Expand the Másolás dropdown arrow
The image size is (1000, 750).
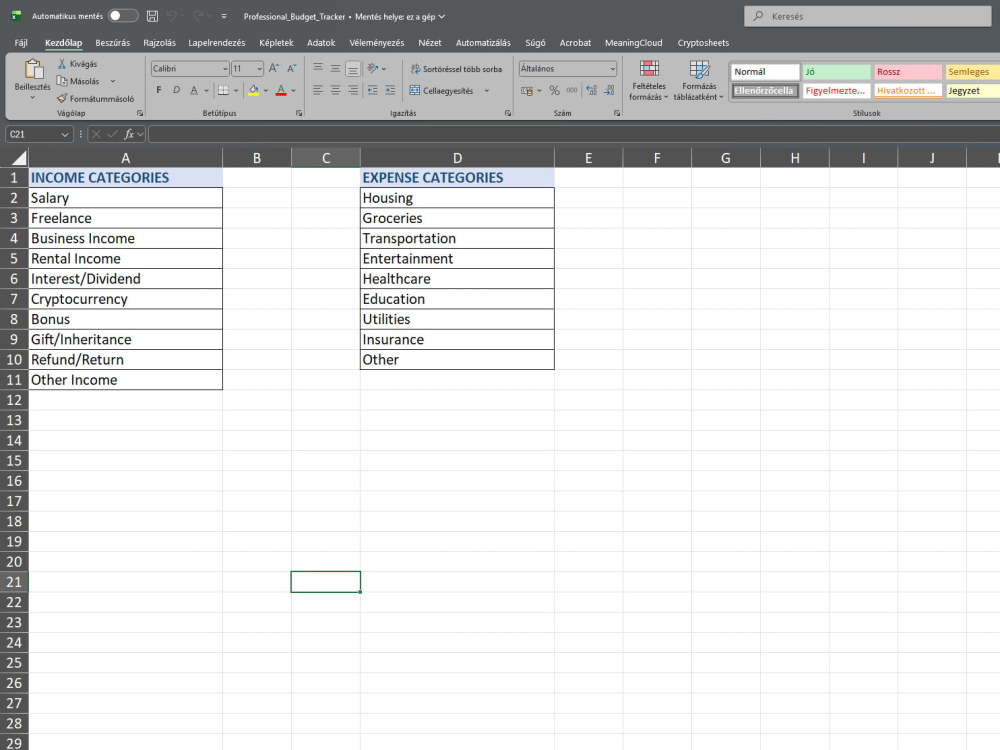pyautogui.click(x=113, y=81)
